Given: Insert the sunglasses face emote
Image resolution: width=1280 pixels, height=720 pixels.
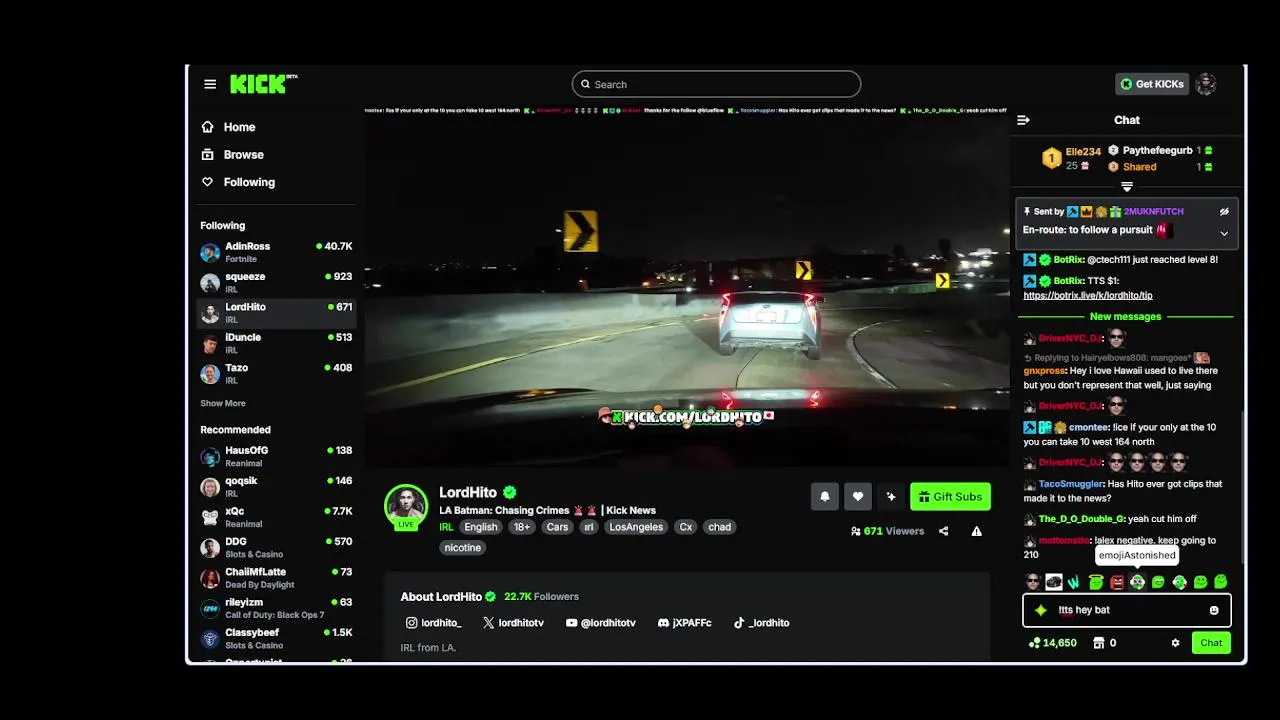Looking at the screenshot, I should click(x=1033, y=582).
